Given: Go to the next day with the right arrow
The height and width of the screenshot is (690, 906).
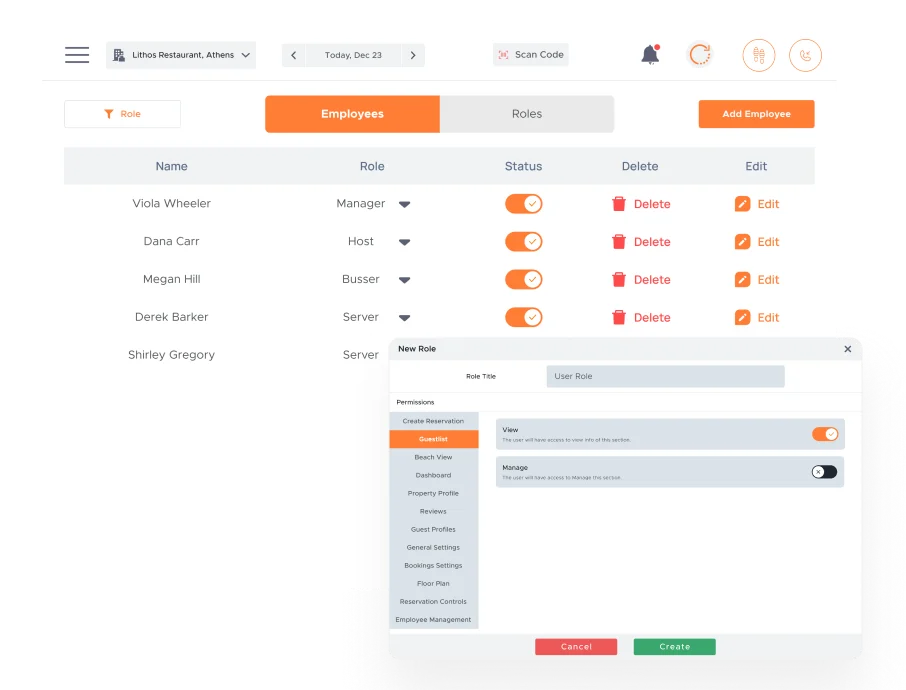Looking at the screenshot, I should (413, 55).
